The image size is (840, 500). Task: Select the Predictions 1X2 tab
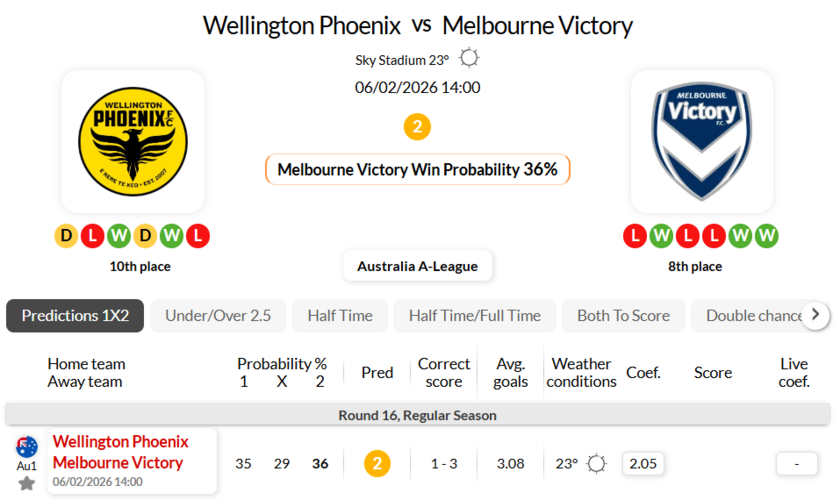pyautogui.click(x=75, y=315)
